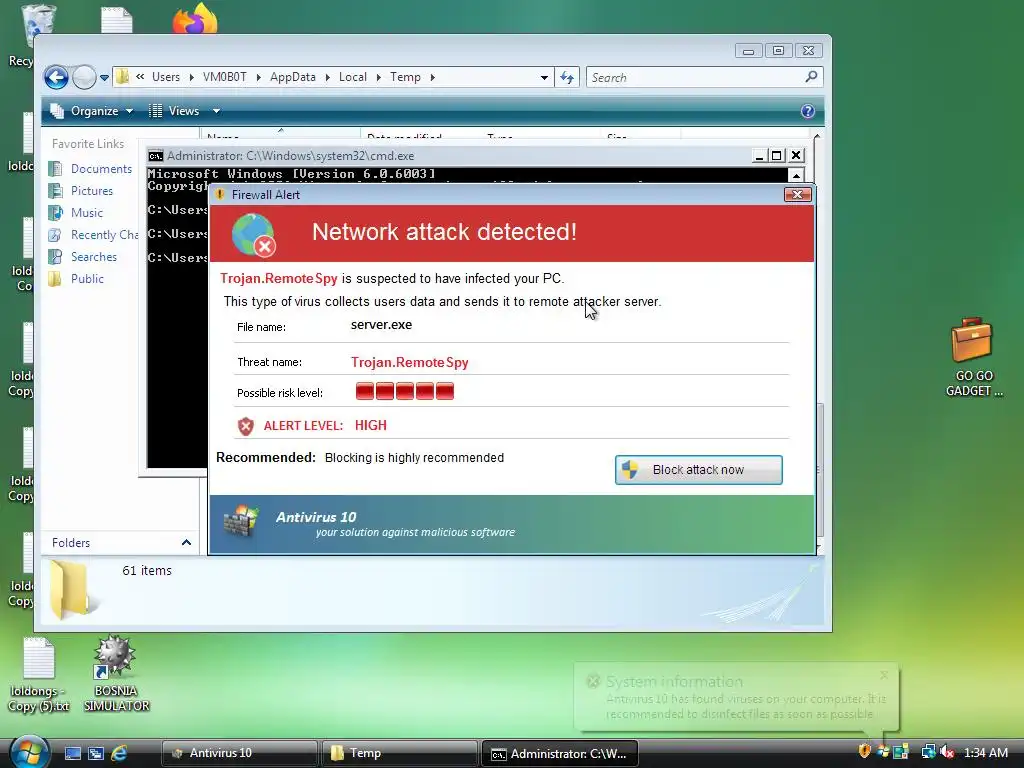Open the Views menu
1024x768 pixels.
tap(174, 111)
